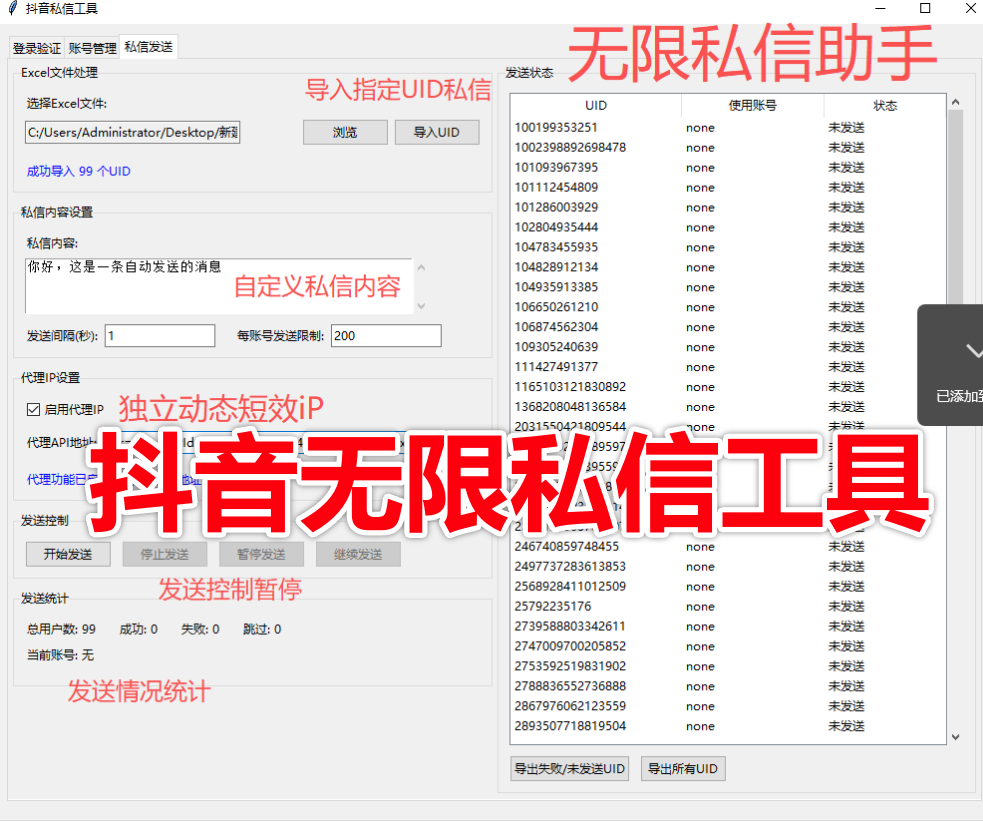This screenshot has height=821, width=983.
Task: Start sending with the 开始发送 button
Action: pyautogui.click(x=67, y=553)
